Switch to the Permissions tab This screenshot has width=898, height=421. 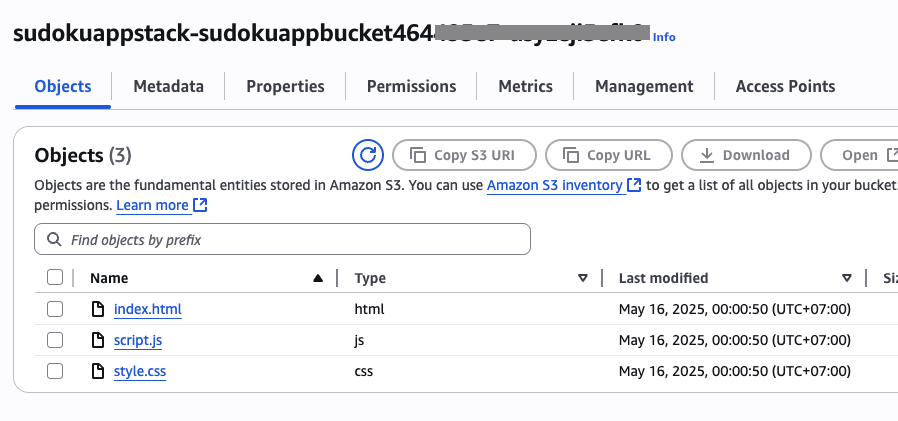coord(411,86)
